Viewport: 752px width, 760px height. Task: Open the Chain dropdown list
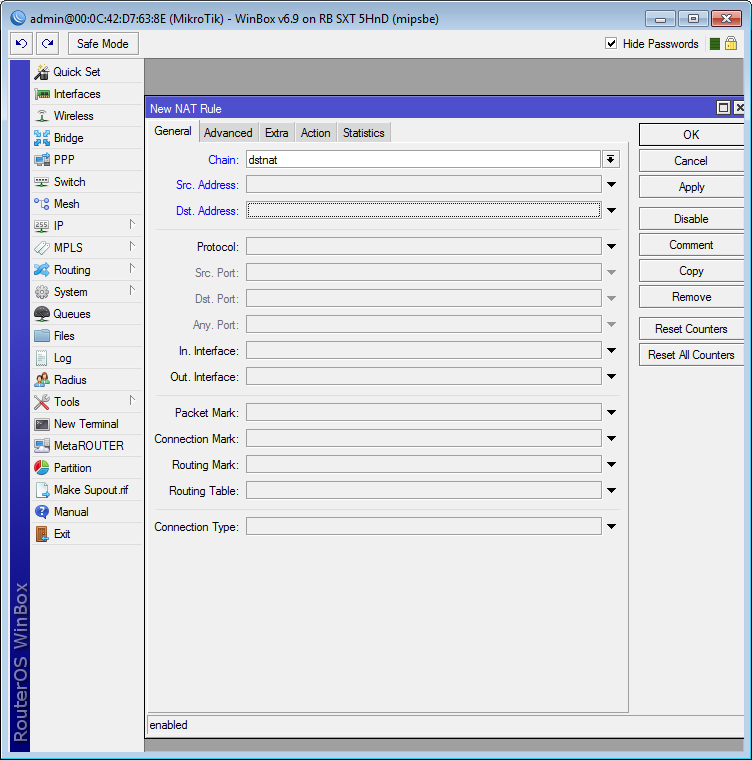click(x=611, y=159)
